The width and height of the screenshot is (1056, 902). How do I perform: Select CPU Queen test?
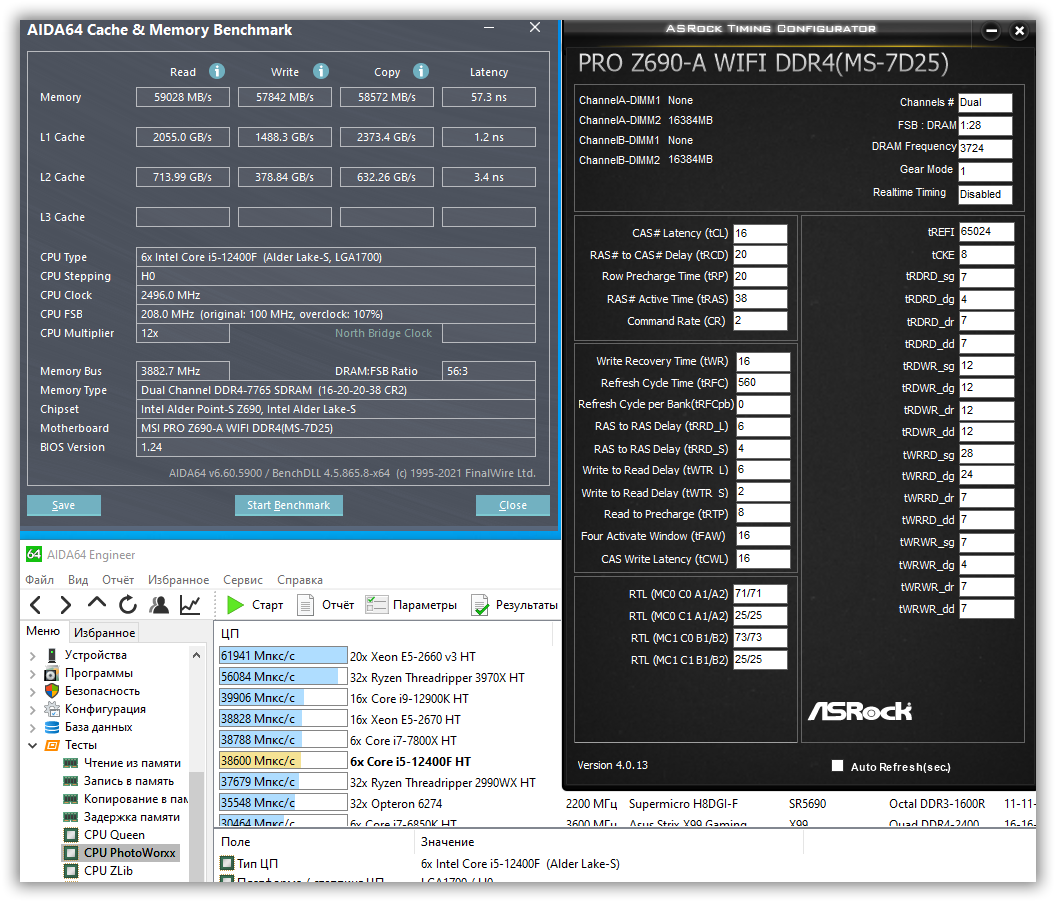click(114, 835)
